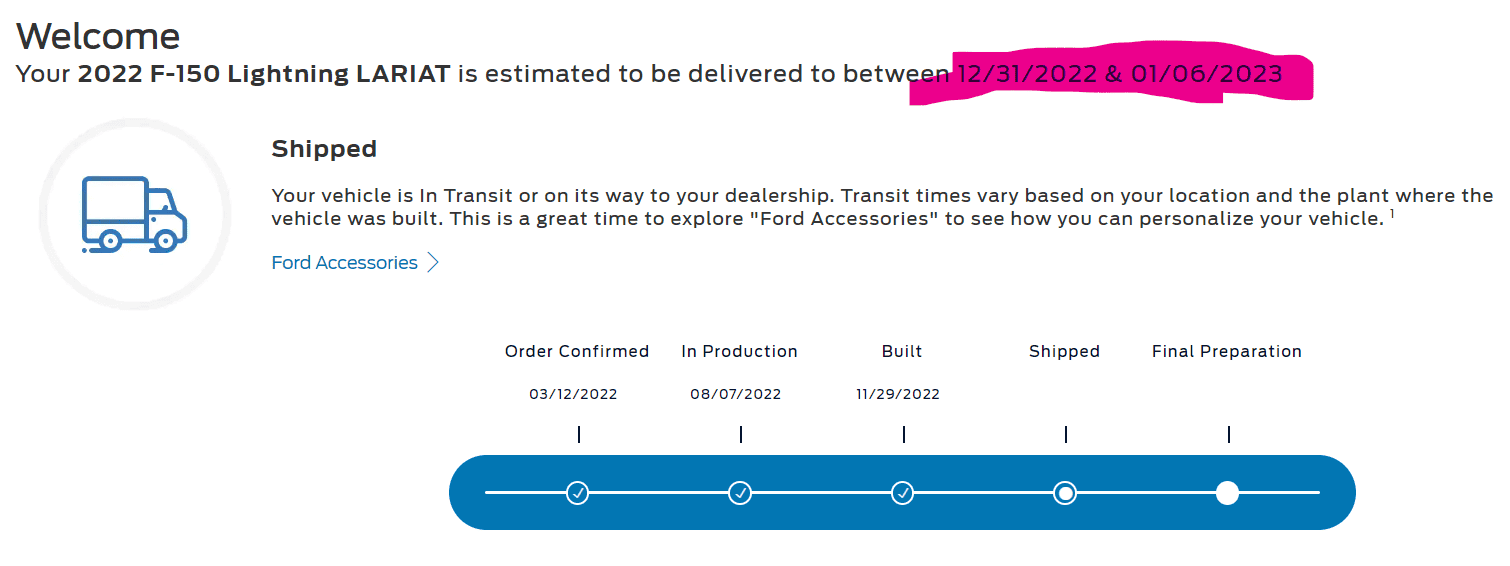Click the Welcome heading
Image resolution: width=1510 pixels, height=566 pixels.
tap(98, 36)
